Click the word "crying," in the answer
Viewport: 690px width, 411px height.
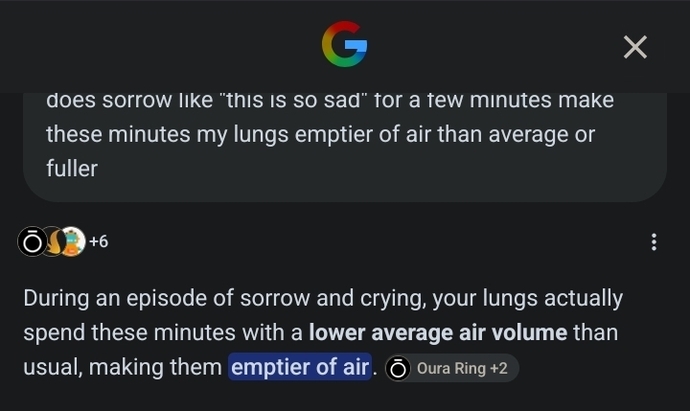[393, 299]
